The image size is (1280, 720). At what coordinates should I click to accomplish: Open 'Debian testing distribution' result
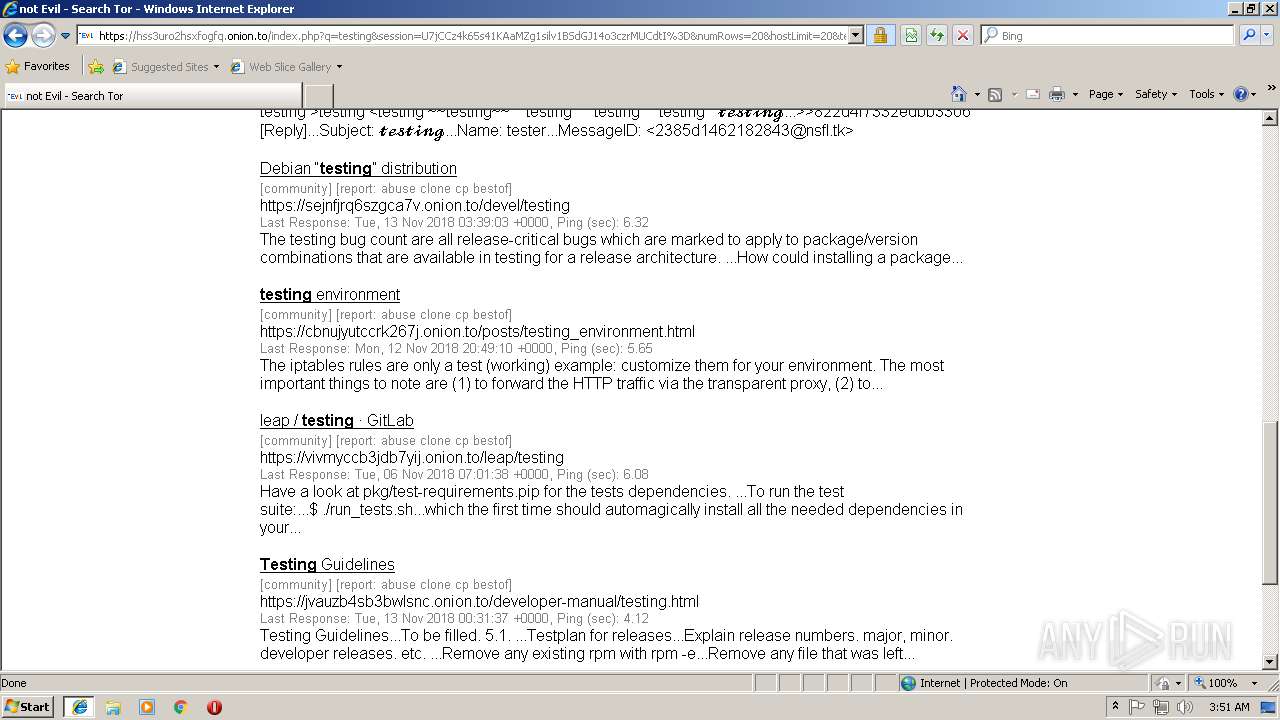tap(358, 168)
